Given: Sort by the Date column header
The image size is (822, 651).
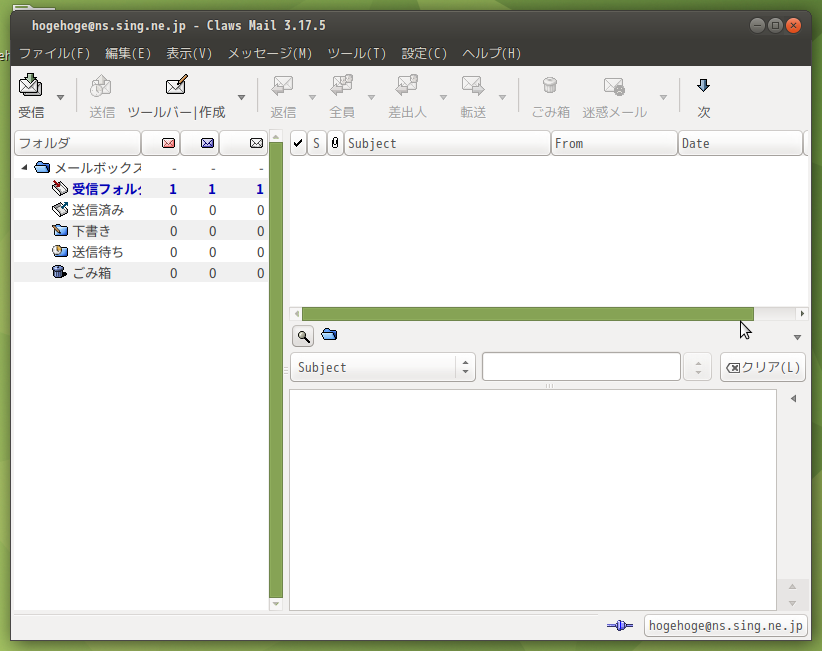Looking at the screenshot, I should [740, 143].
